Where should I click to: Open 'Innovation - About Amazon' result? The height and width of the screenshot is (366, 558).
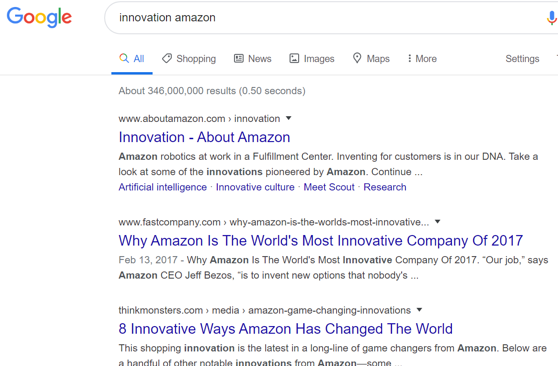point(204,137)
